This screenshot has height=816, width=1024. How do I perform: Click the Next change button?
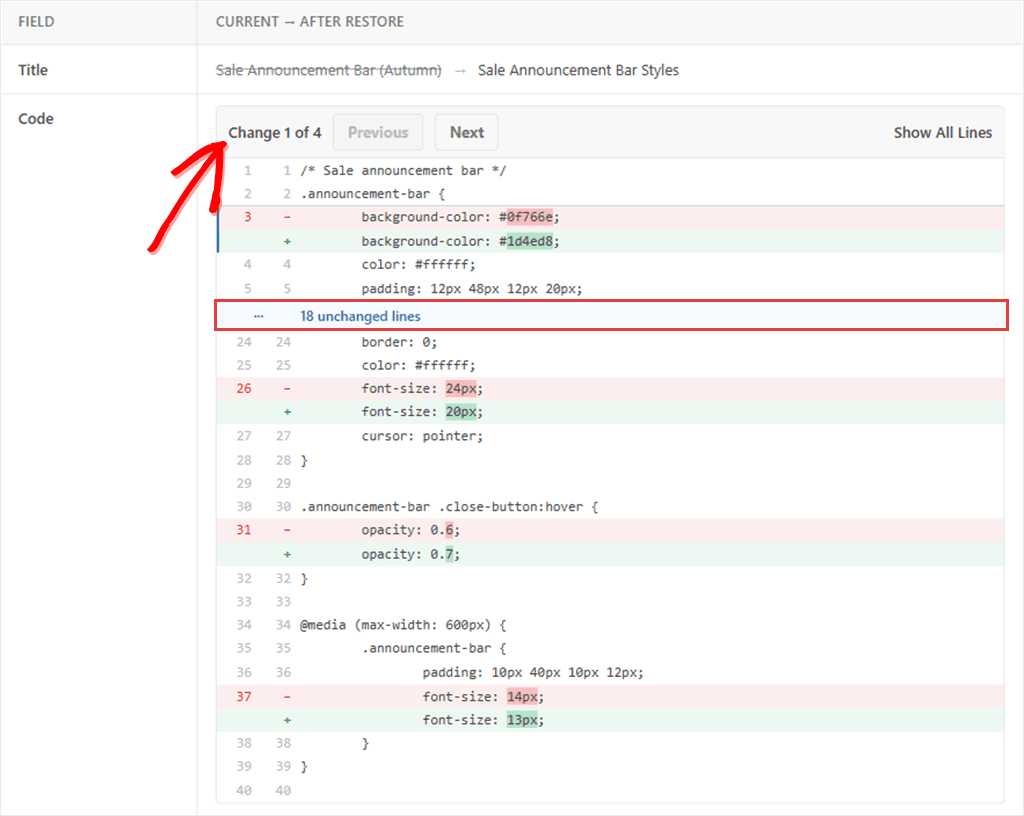coord(466,133)
